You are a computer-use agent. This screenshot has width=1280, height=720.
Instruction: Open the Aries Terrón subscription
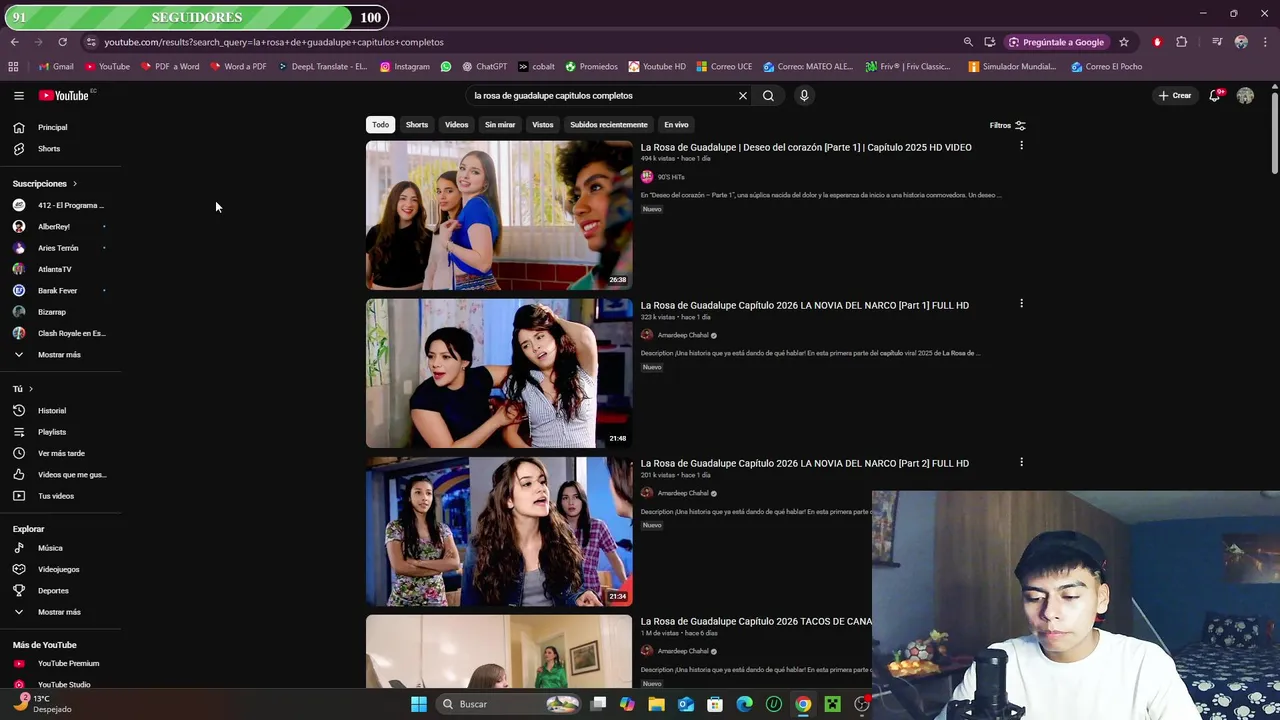(x=60, y=248)
